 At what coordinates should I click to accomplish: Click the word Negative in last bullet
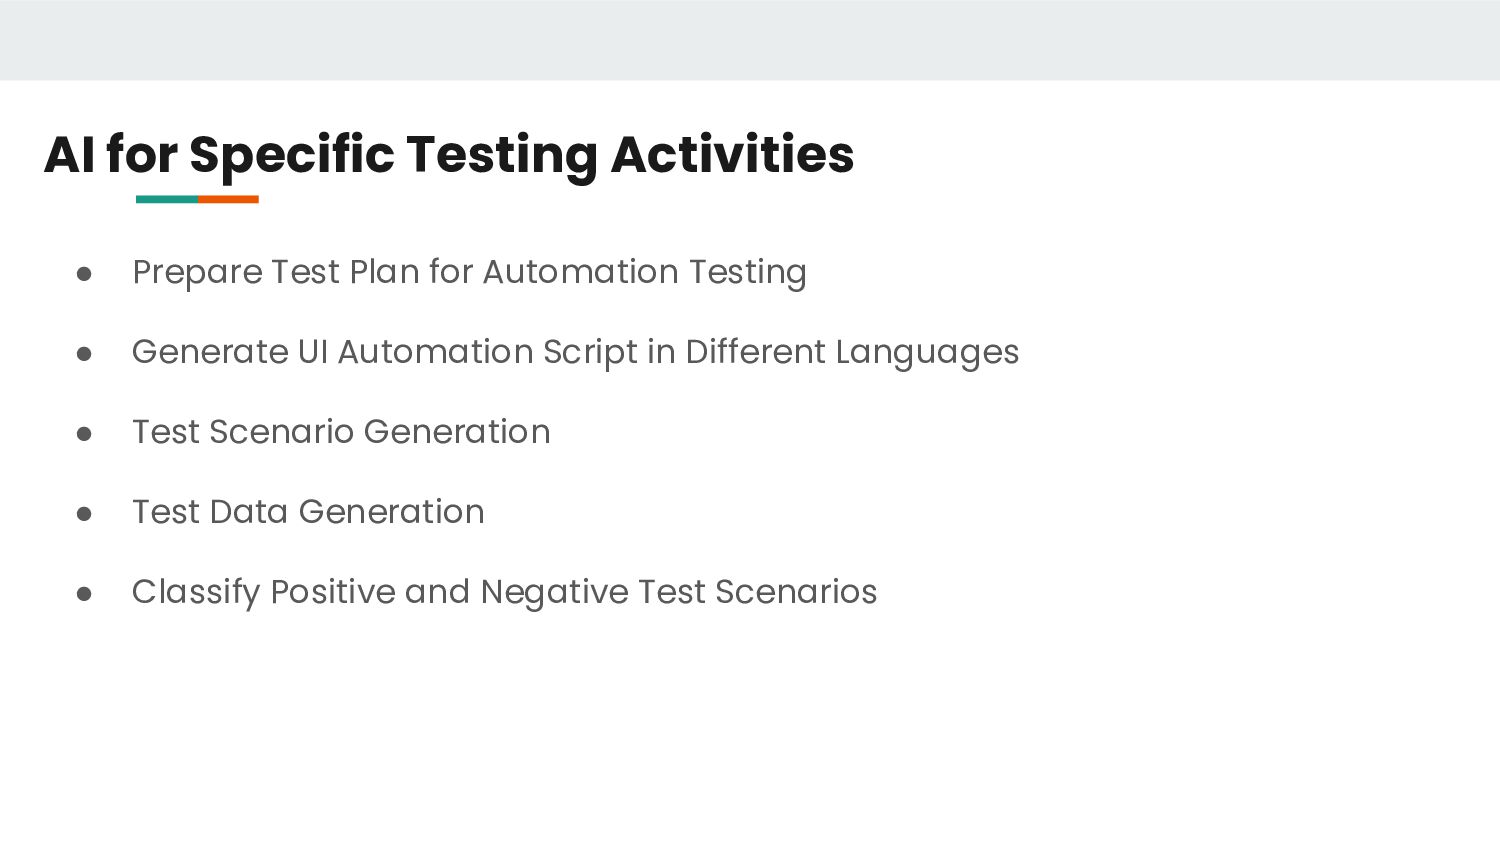pos(555,593)
